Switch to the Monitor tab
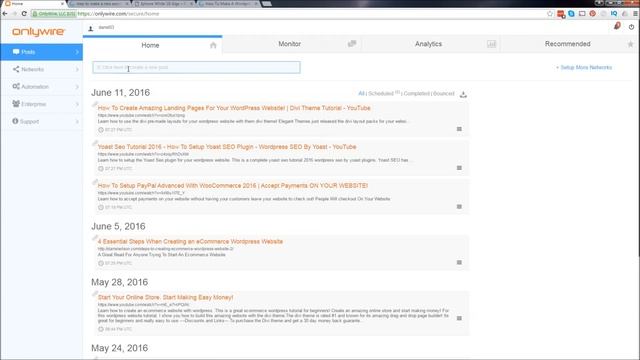This screenshot has height=360, width=640. (x=291, y=44)
